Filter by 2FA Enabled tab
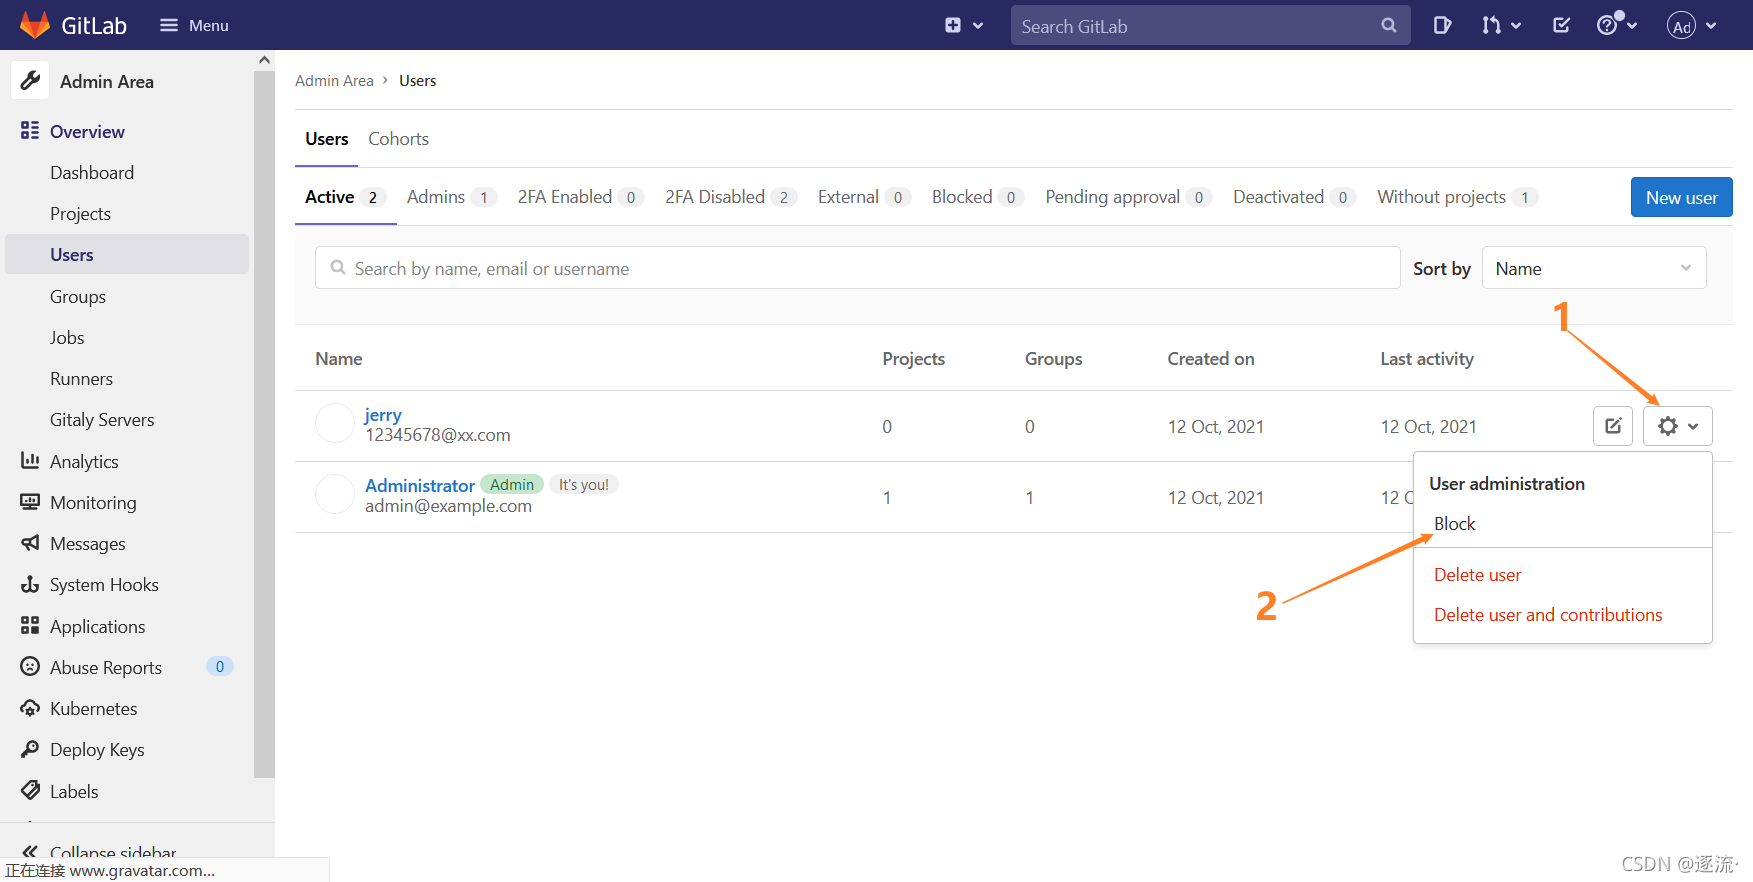This screenshot has height=882, width=1753. point(581,197)
